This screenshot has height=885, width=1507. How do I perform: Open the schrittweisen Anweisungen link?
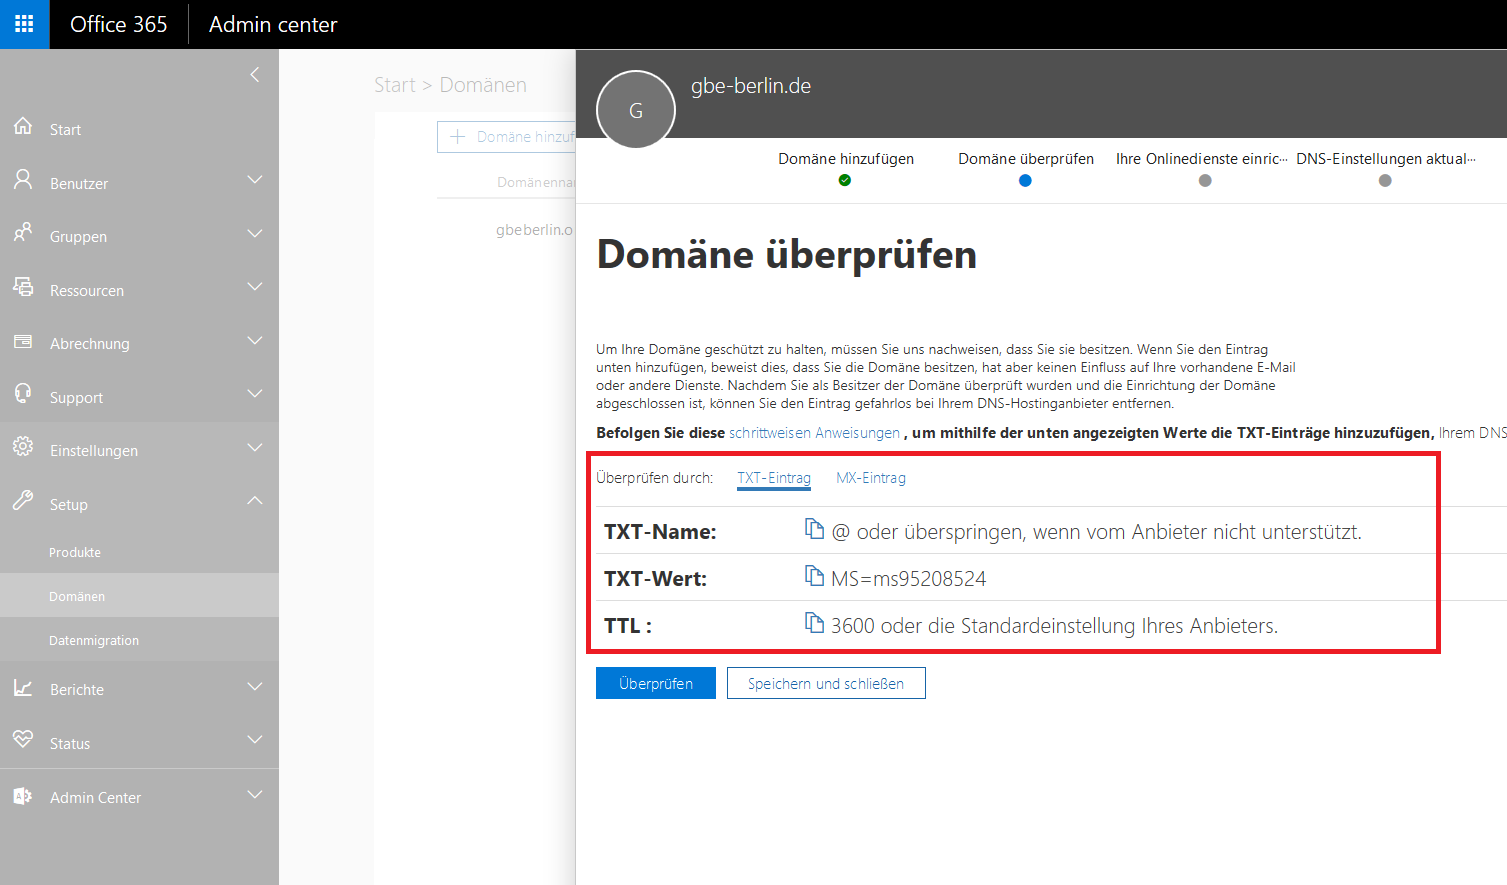[814, 433]
